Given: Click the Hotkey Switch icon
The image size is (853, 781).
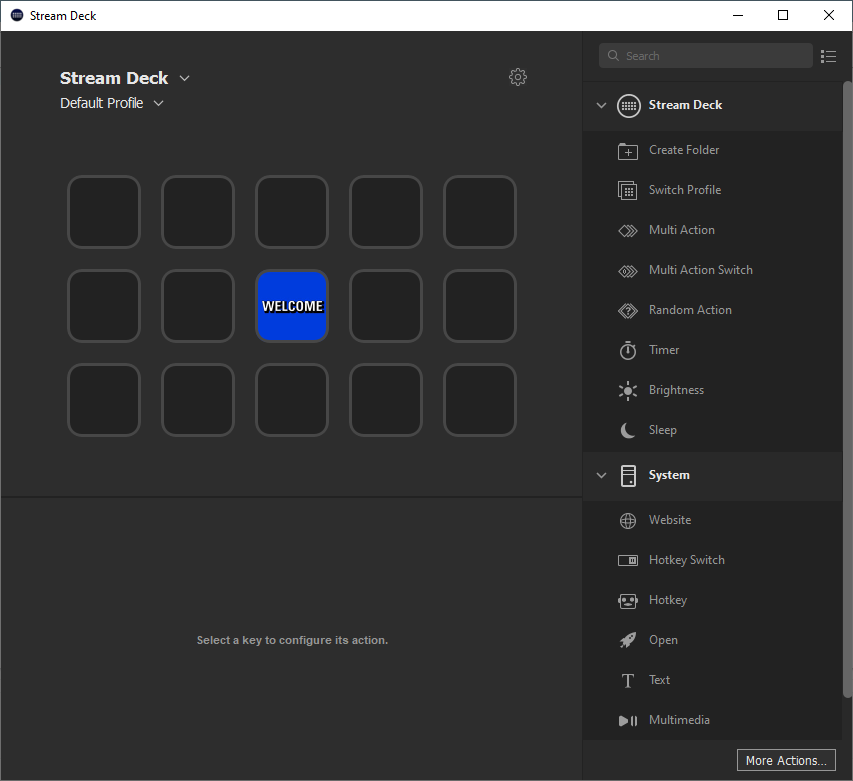Looking at the screenshot, I should click(x=628, y=560).
